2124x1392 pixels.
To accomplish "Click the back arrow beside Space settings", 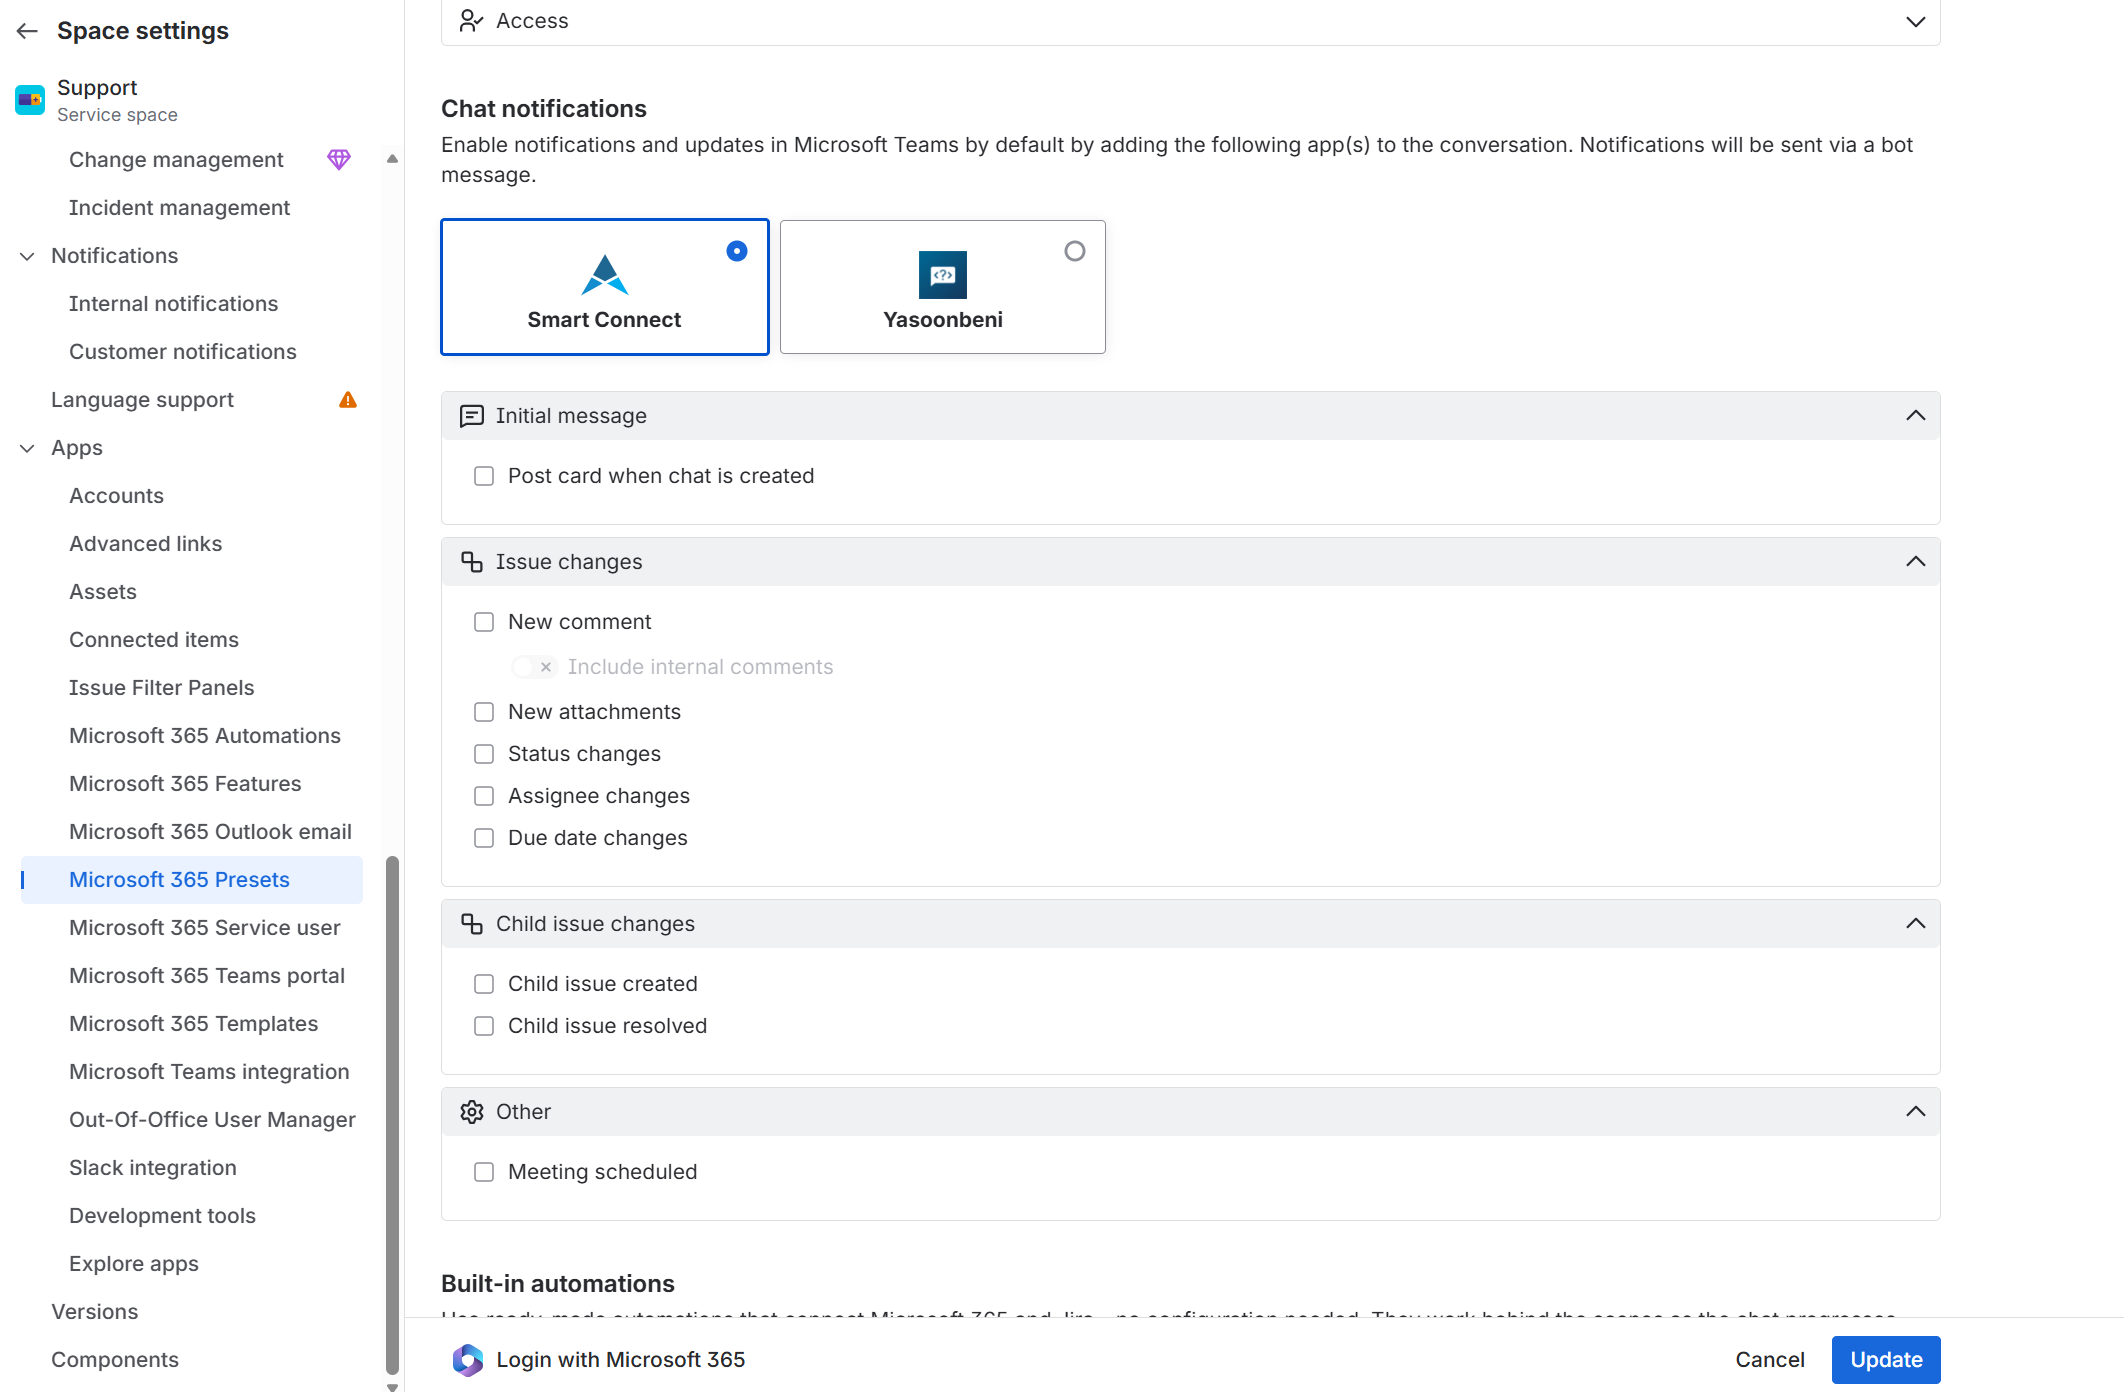I will (27, 31).
